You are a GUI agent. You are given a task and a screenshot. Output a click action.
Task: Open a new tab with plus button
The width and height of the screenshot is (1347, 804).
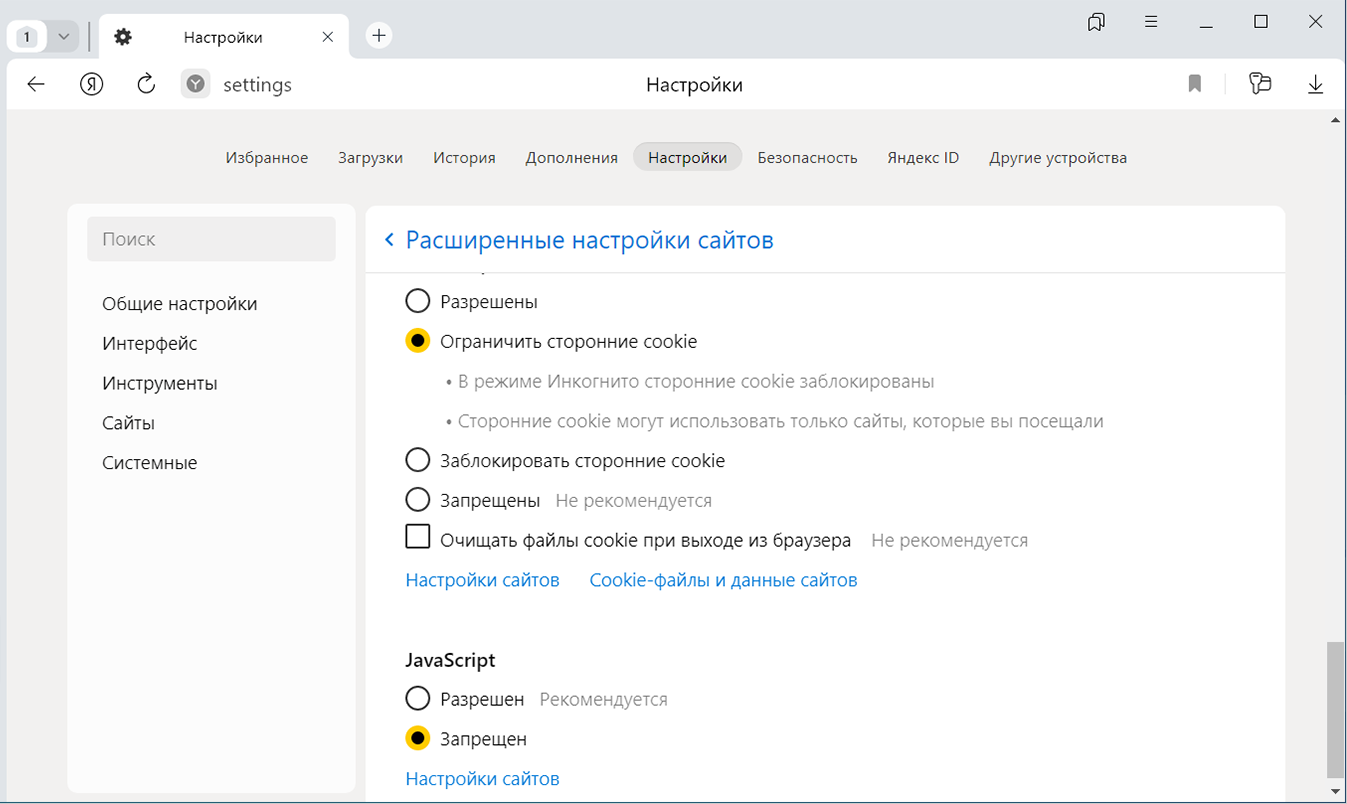pos(378,36)
